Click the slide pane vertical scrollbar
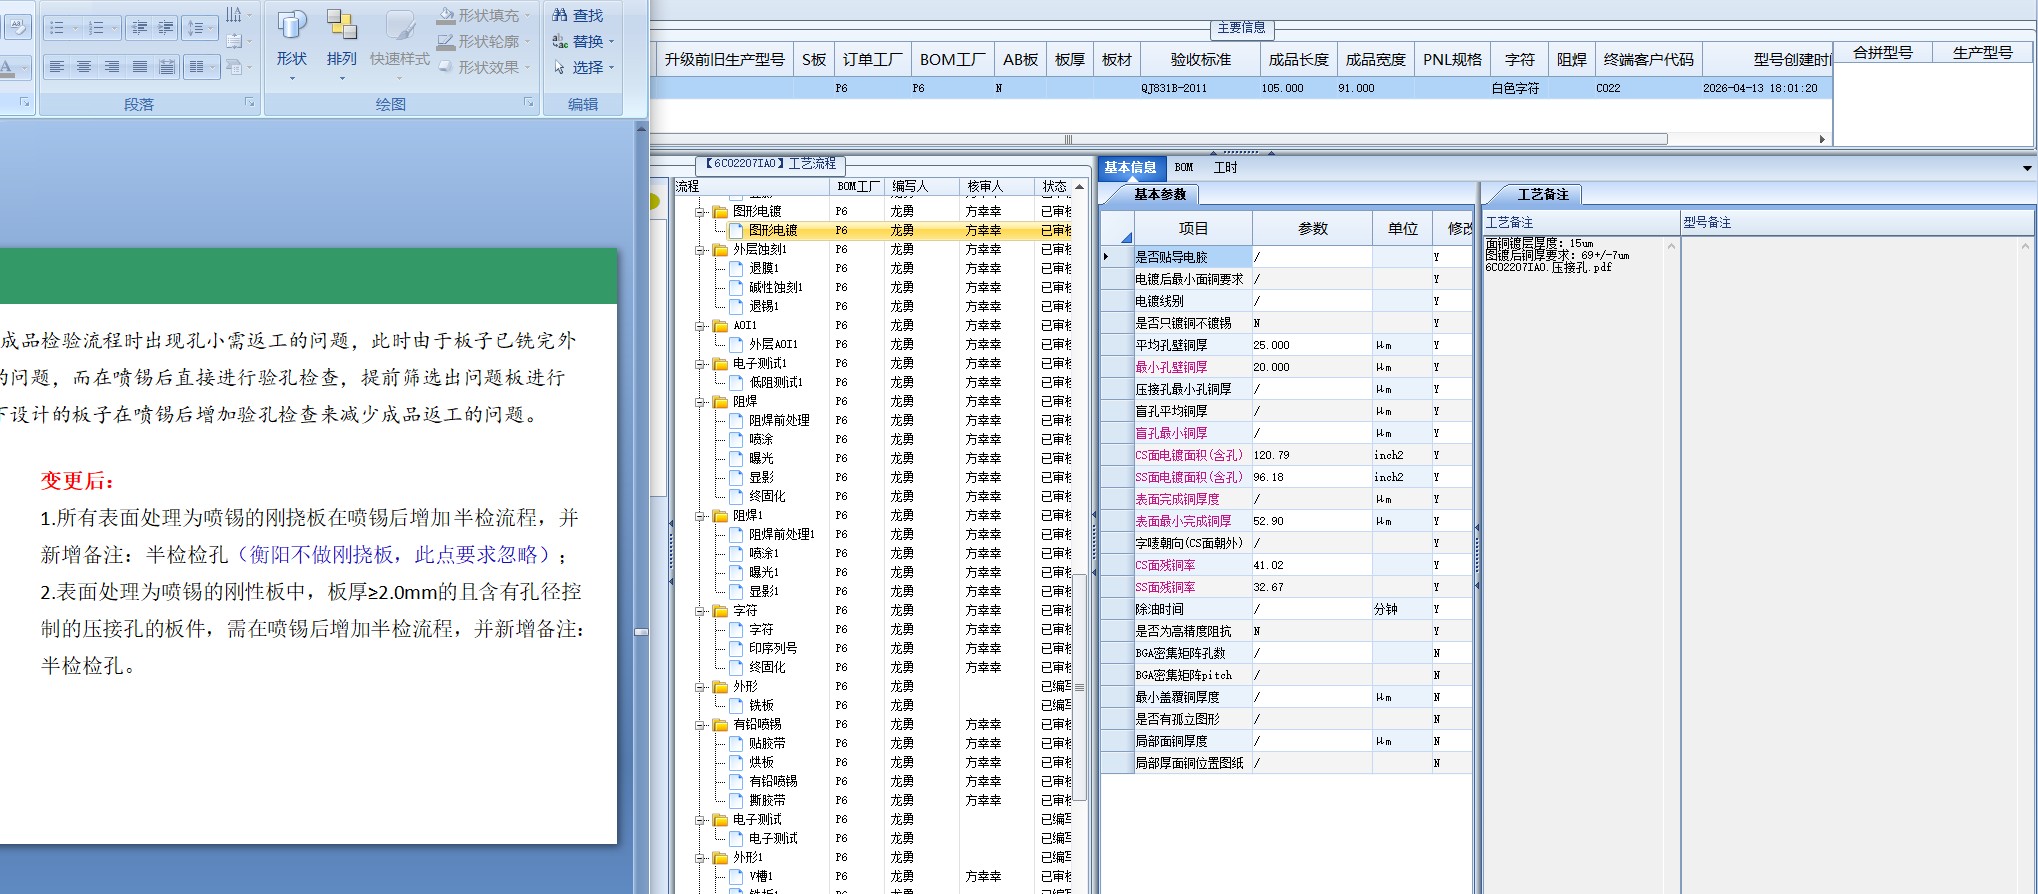2038x894 pixels. pos(641,632)
